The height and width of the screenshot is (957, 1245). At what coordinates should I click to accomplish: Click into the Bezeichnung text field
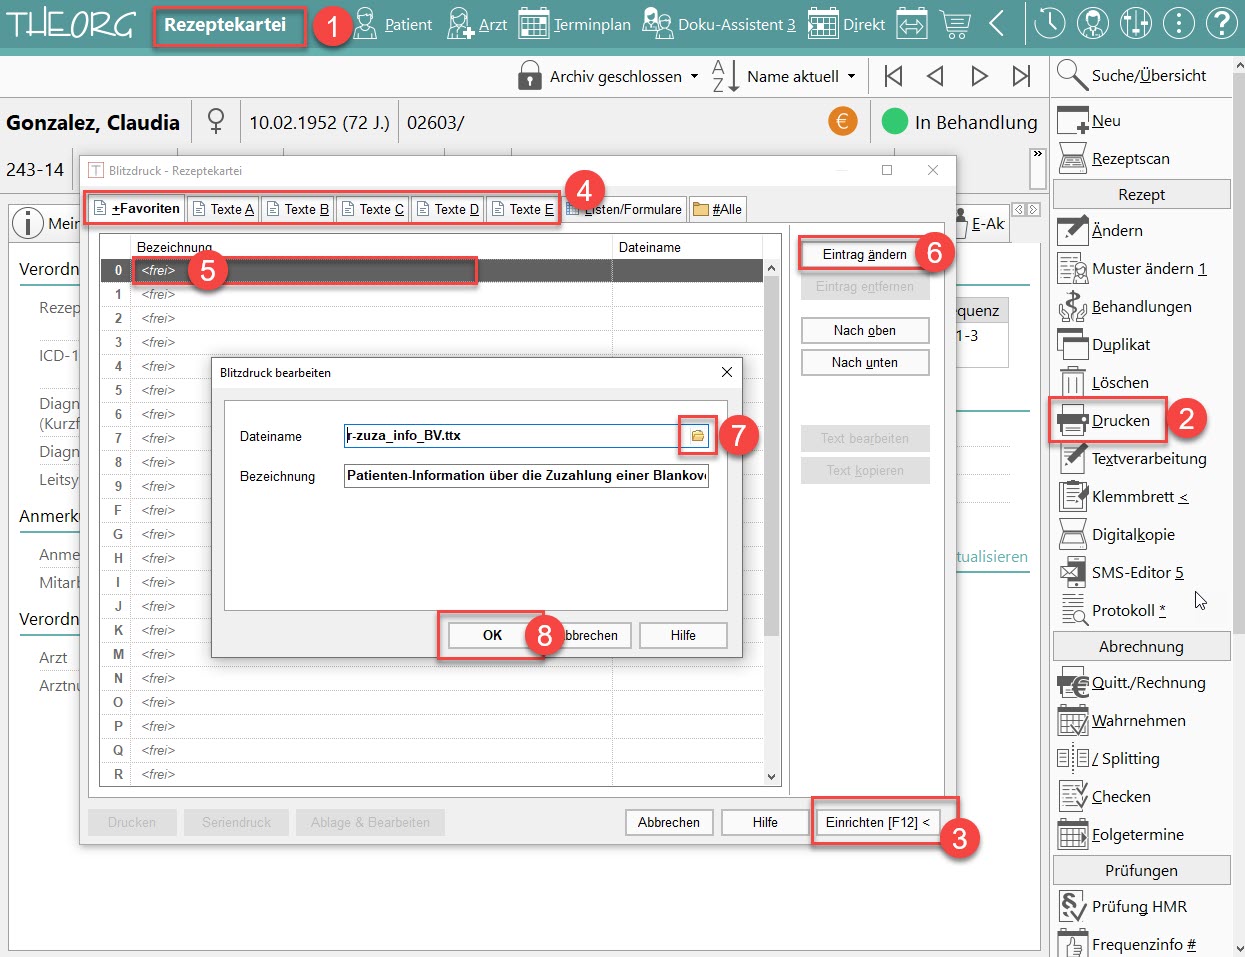(x=526, y=476)
